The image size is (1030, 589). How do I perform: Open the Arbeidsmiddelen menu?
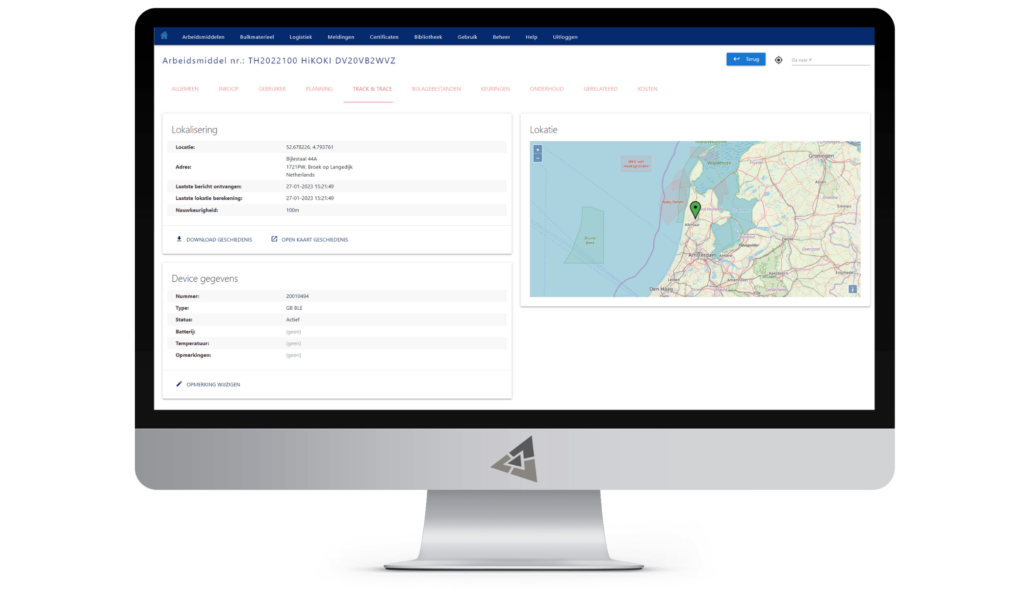point(203,37)
